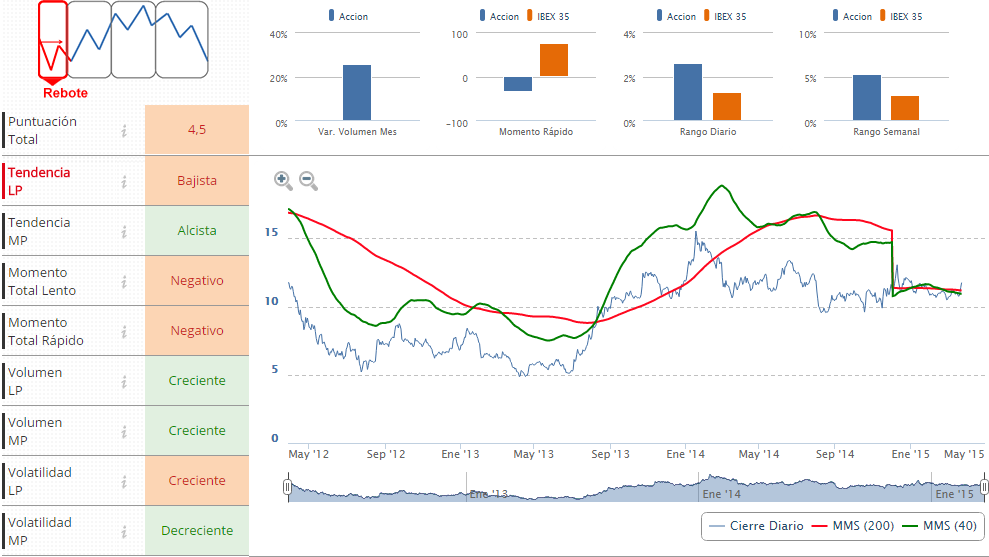Open info icon for Puntuación Total
Viewport: 989px width, 557px height.
click(124, 130)
